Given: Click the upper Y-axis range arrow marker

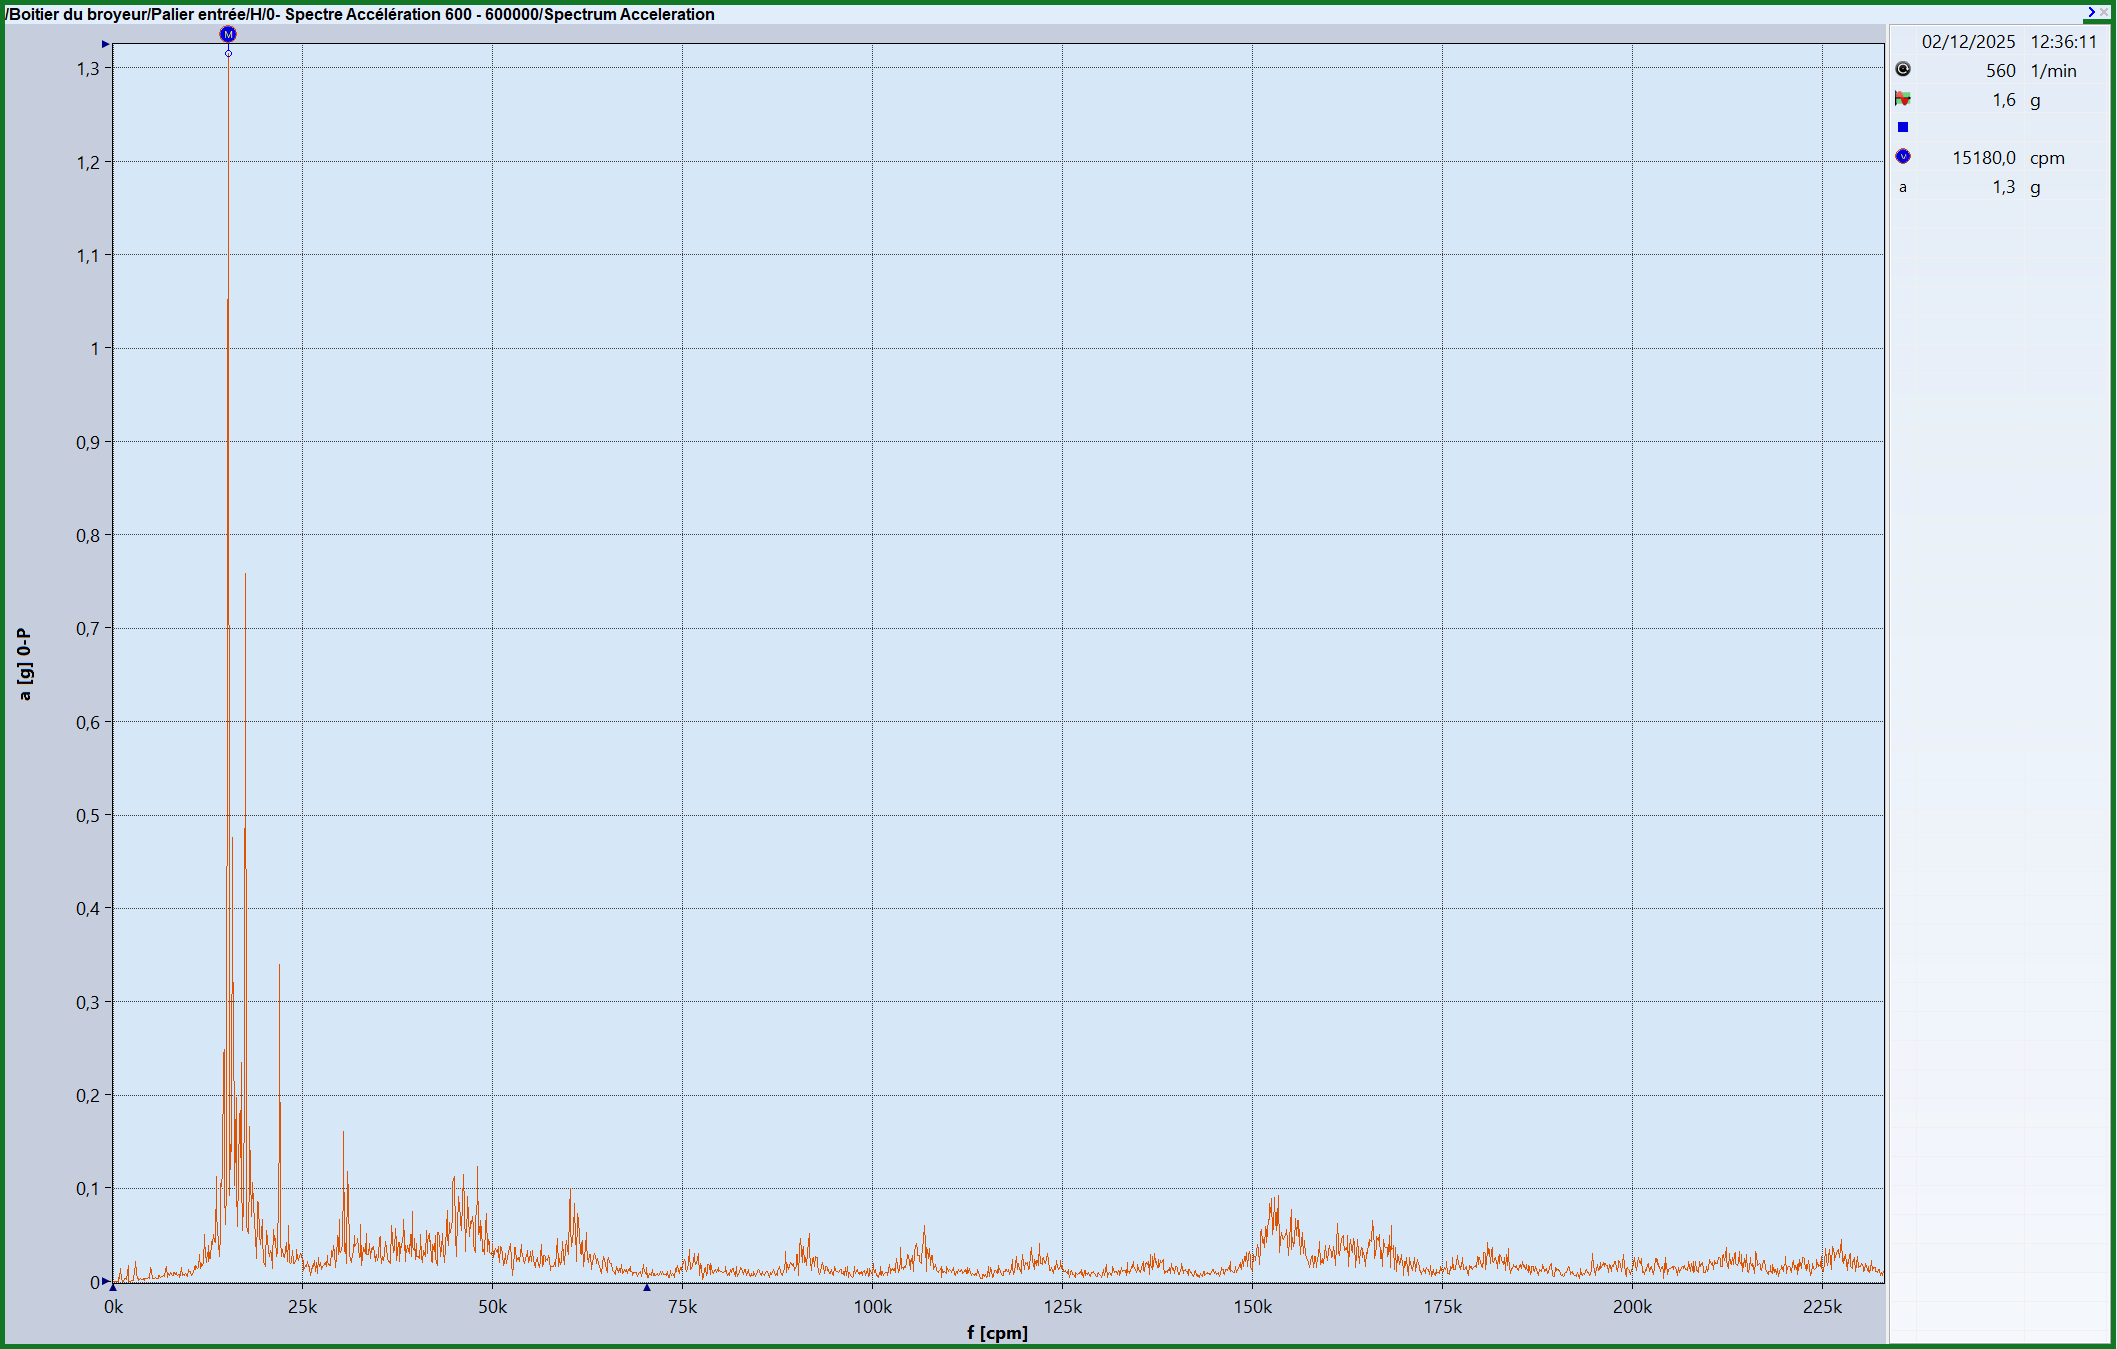Looking at the screenshot, I should point(105,44).
